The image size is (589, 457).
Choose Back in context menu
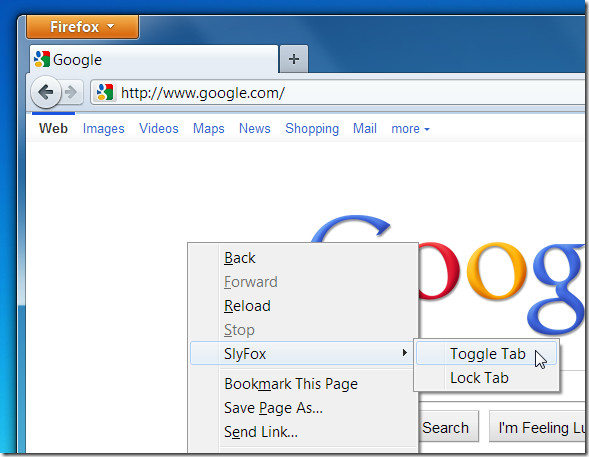(x=303, y=258)
